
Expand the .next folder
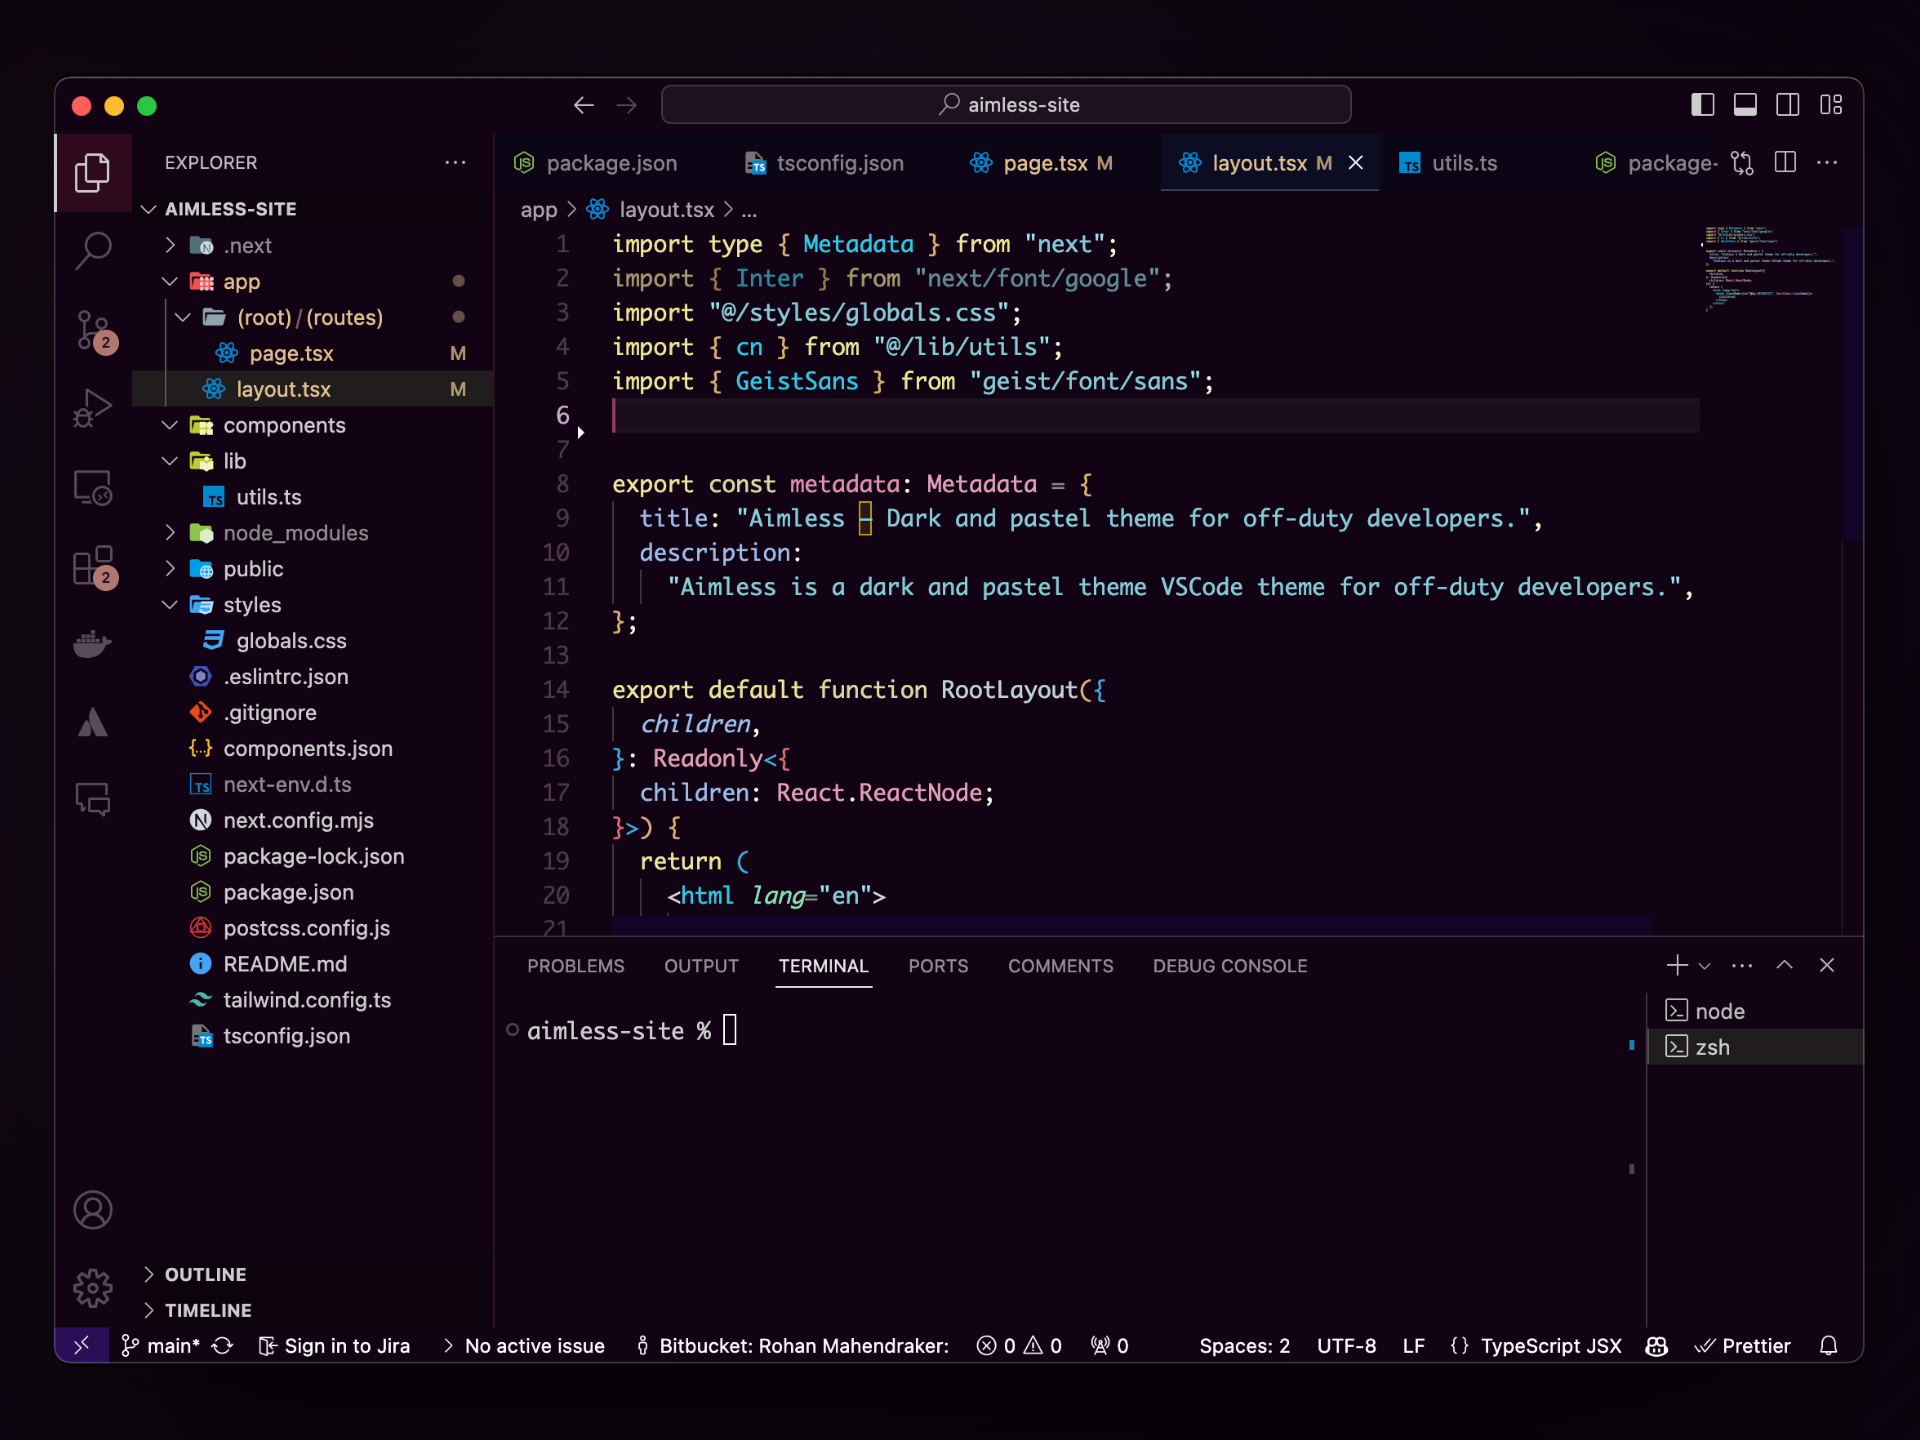coord(170,245)
